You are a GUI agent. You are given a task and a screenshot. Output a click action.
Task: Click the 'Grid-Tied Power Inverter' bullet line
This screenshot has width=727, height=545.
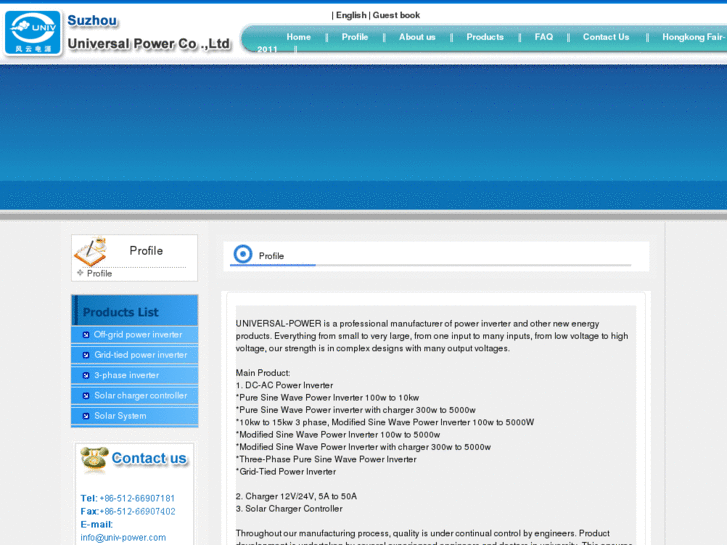pos(286,472)
